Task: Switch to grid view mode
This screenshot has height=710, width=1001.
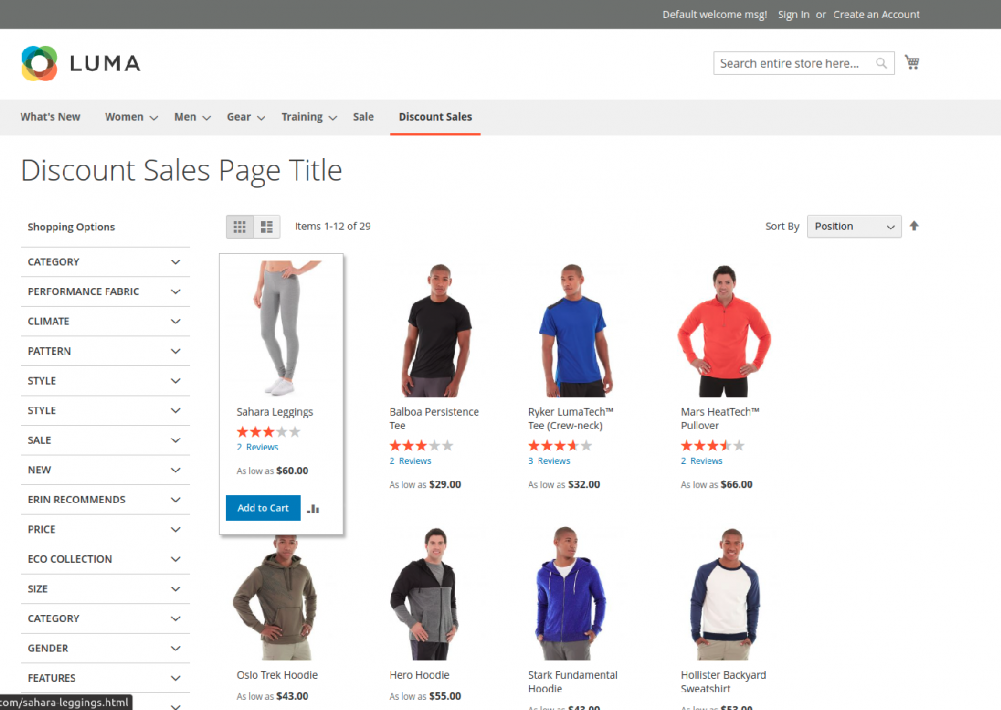Action: [239, 226]
